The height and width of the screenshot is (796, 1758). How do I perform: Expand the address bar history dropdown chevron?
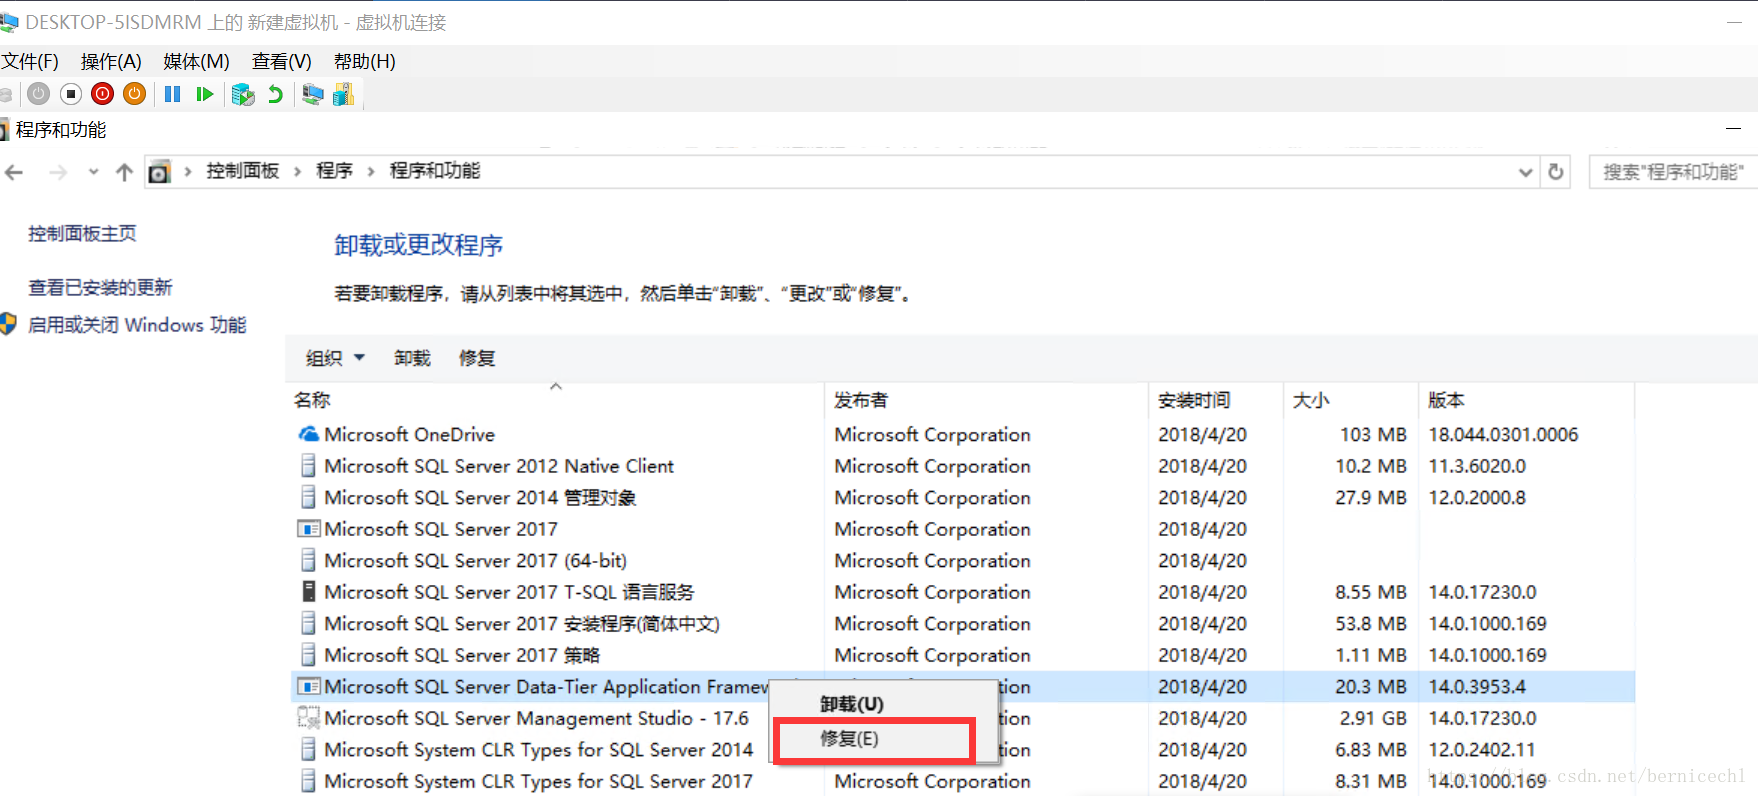point(1525,172)
